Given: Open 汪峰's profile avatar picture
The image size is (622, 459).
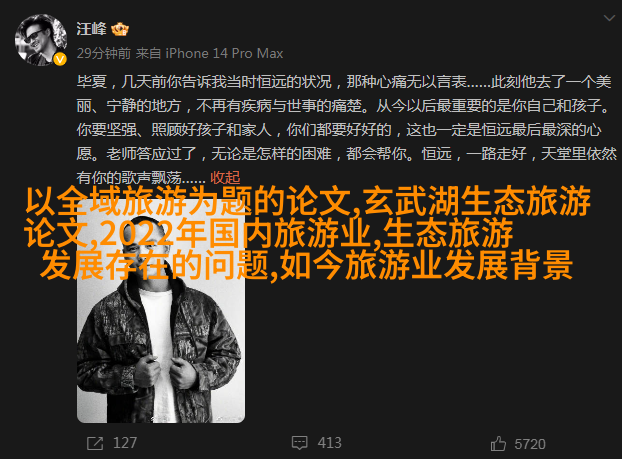Looking at the screenshot, I should 40,40.
